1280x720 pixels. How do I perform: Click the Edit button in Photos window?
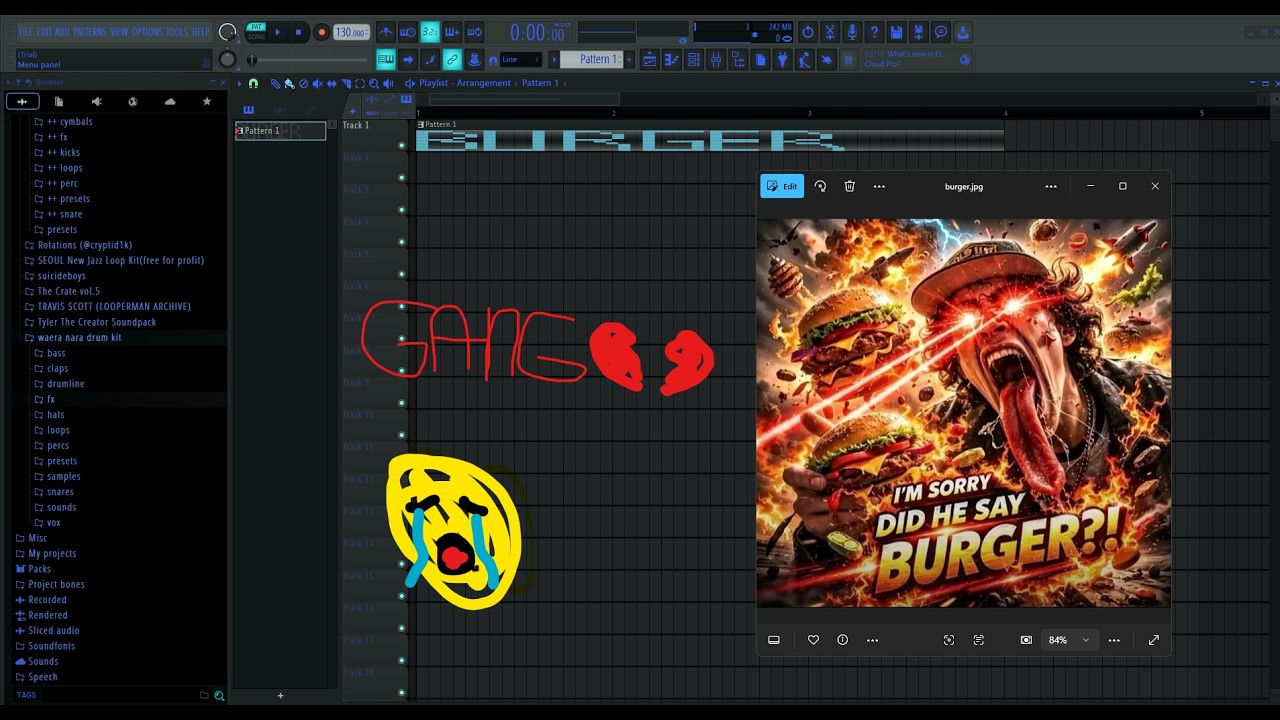coord(782,186)
